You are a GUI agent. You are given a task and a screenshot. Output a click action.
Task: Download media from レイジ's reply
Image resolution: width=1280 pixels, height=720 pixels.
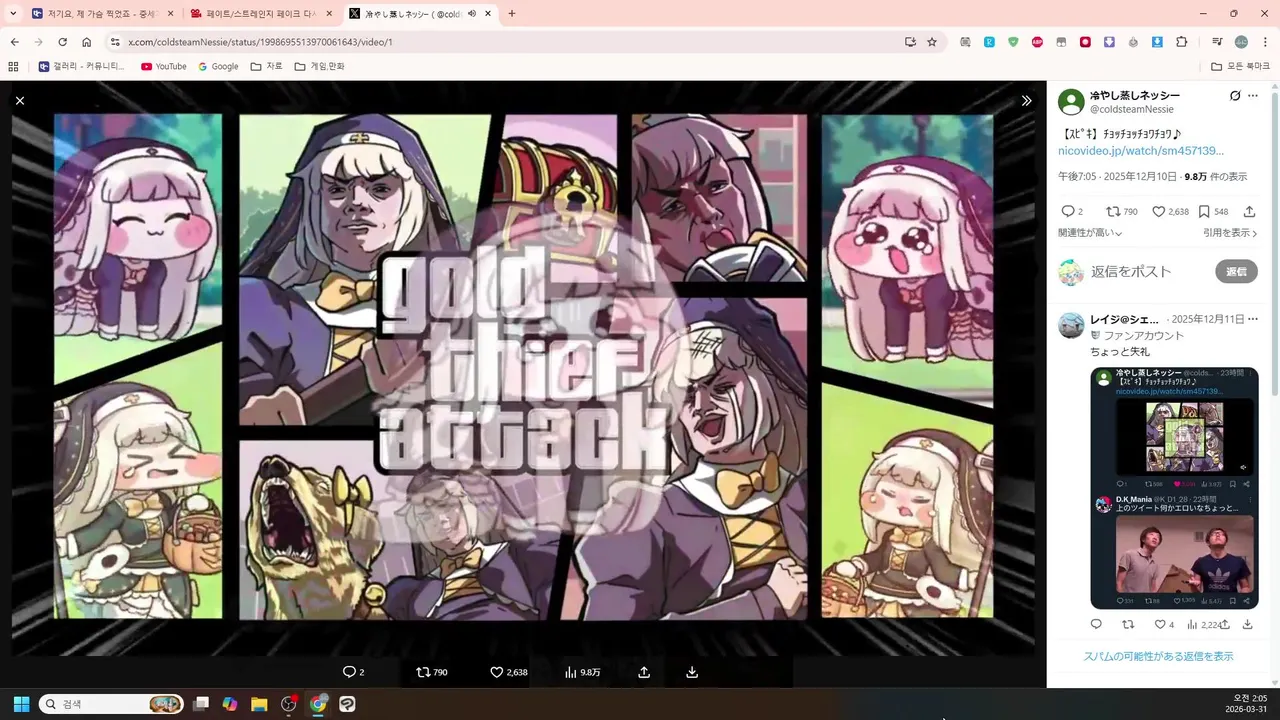[1247, 625]
